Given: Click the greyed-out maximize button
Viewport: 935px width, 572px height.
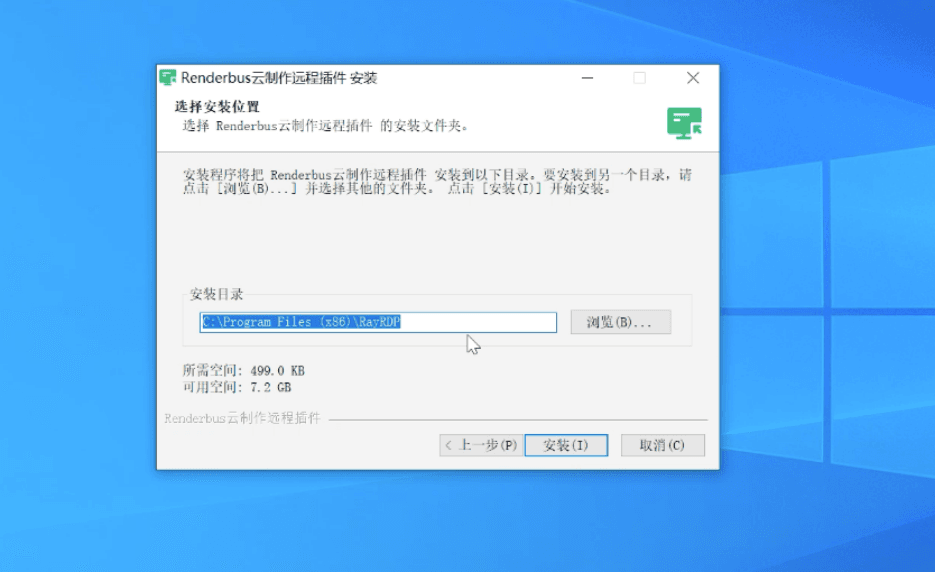Looking at the screenshot, I should pos(639,78).
